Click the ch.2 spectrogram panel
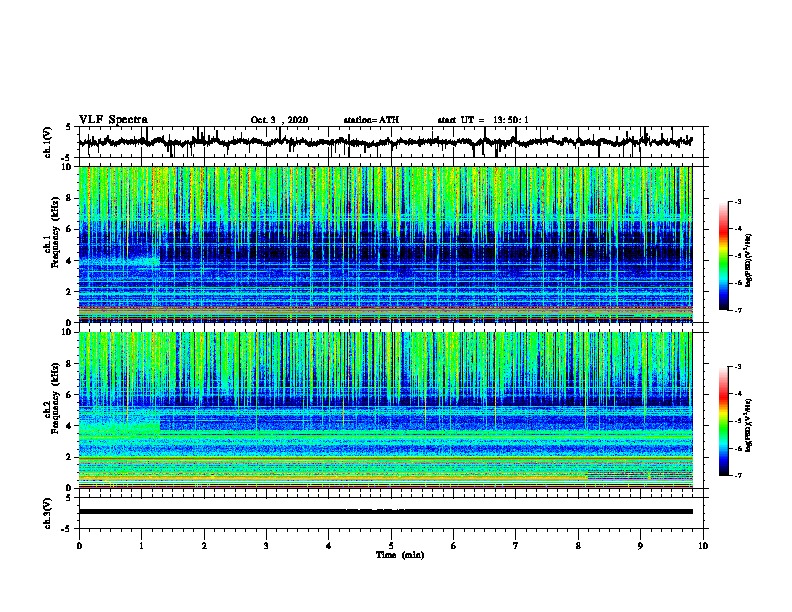The width and height of the screenshot is (792, 612). [x=385, y=410]
